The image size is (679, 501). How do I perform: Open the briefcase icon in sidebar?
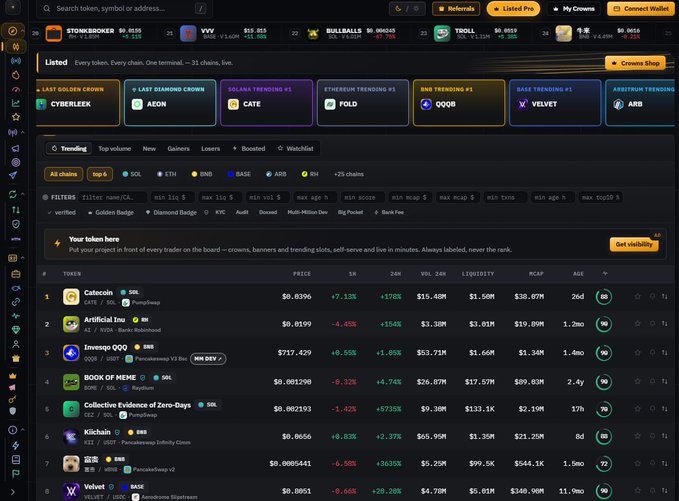pyautogui.click(x=16, y=274)
